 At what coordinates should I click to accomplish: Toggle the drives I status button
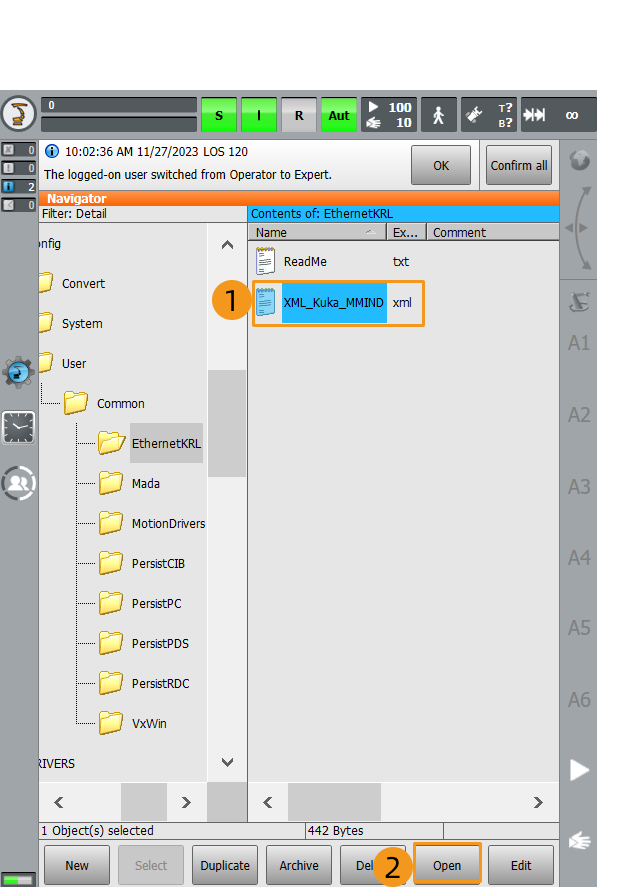pyautogui.click(x=259, y=115)
